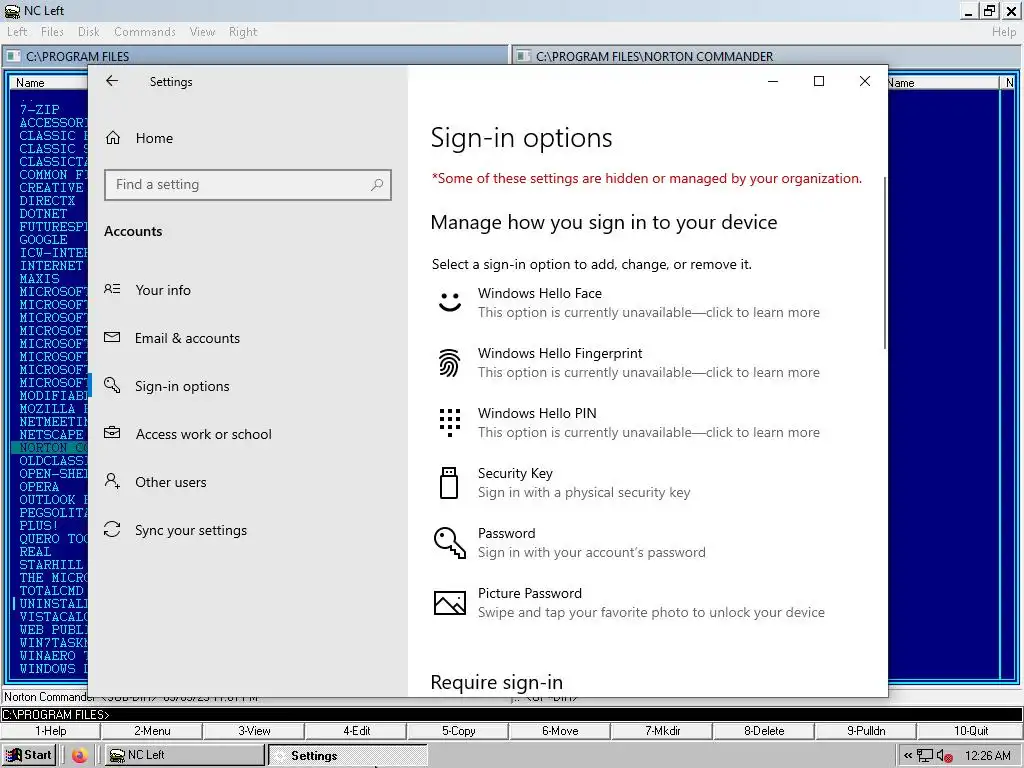
Task: Open the Start menu
Action: 29,756
